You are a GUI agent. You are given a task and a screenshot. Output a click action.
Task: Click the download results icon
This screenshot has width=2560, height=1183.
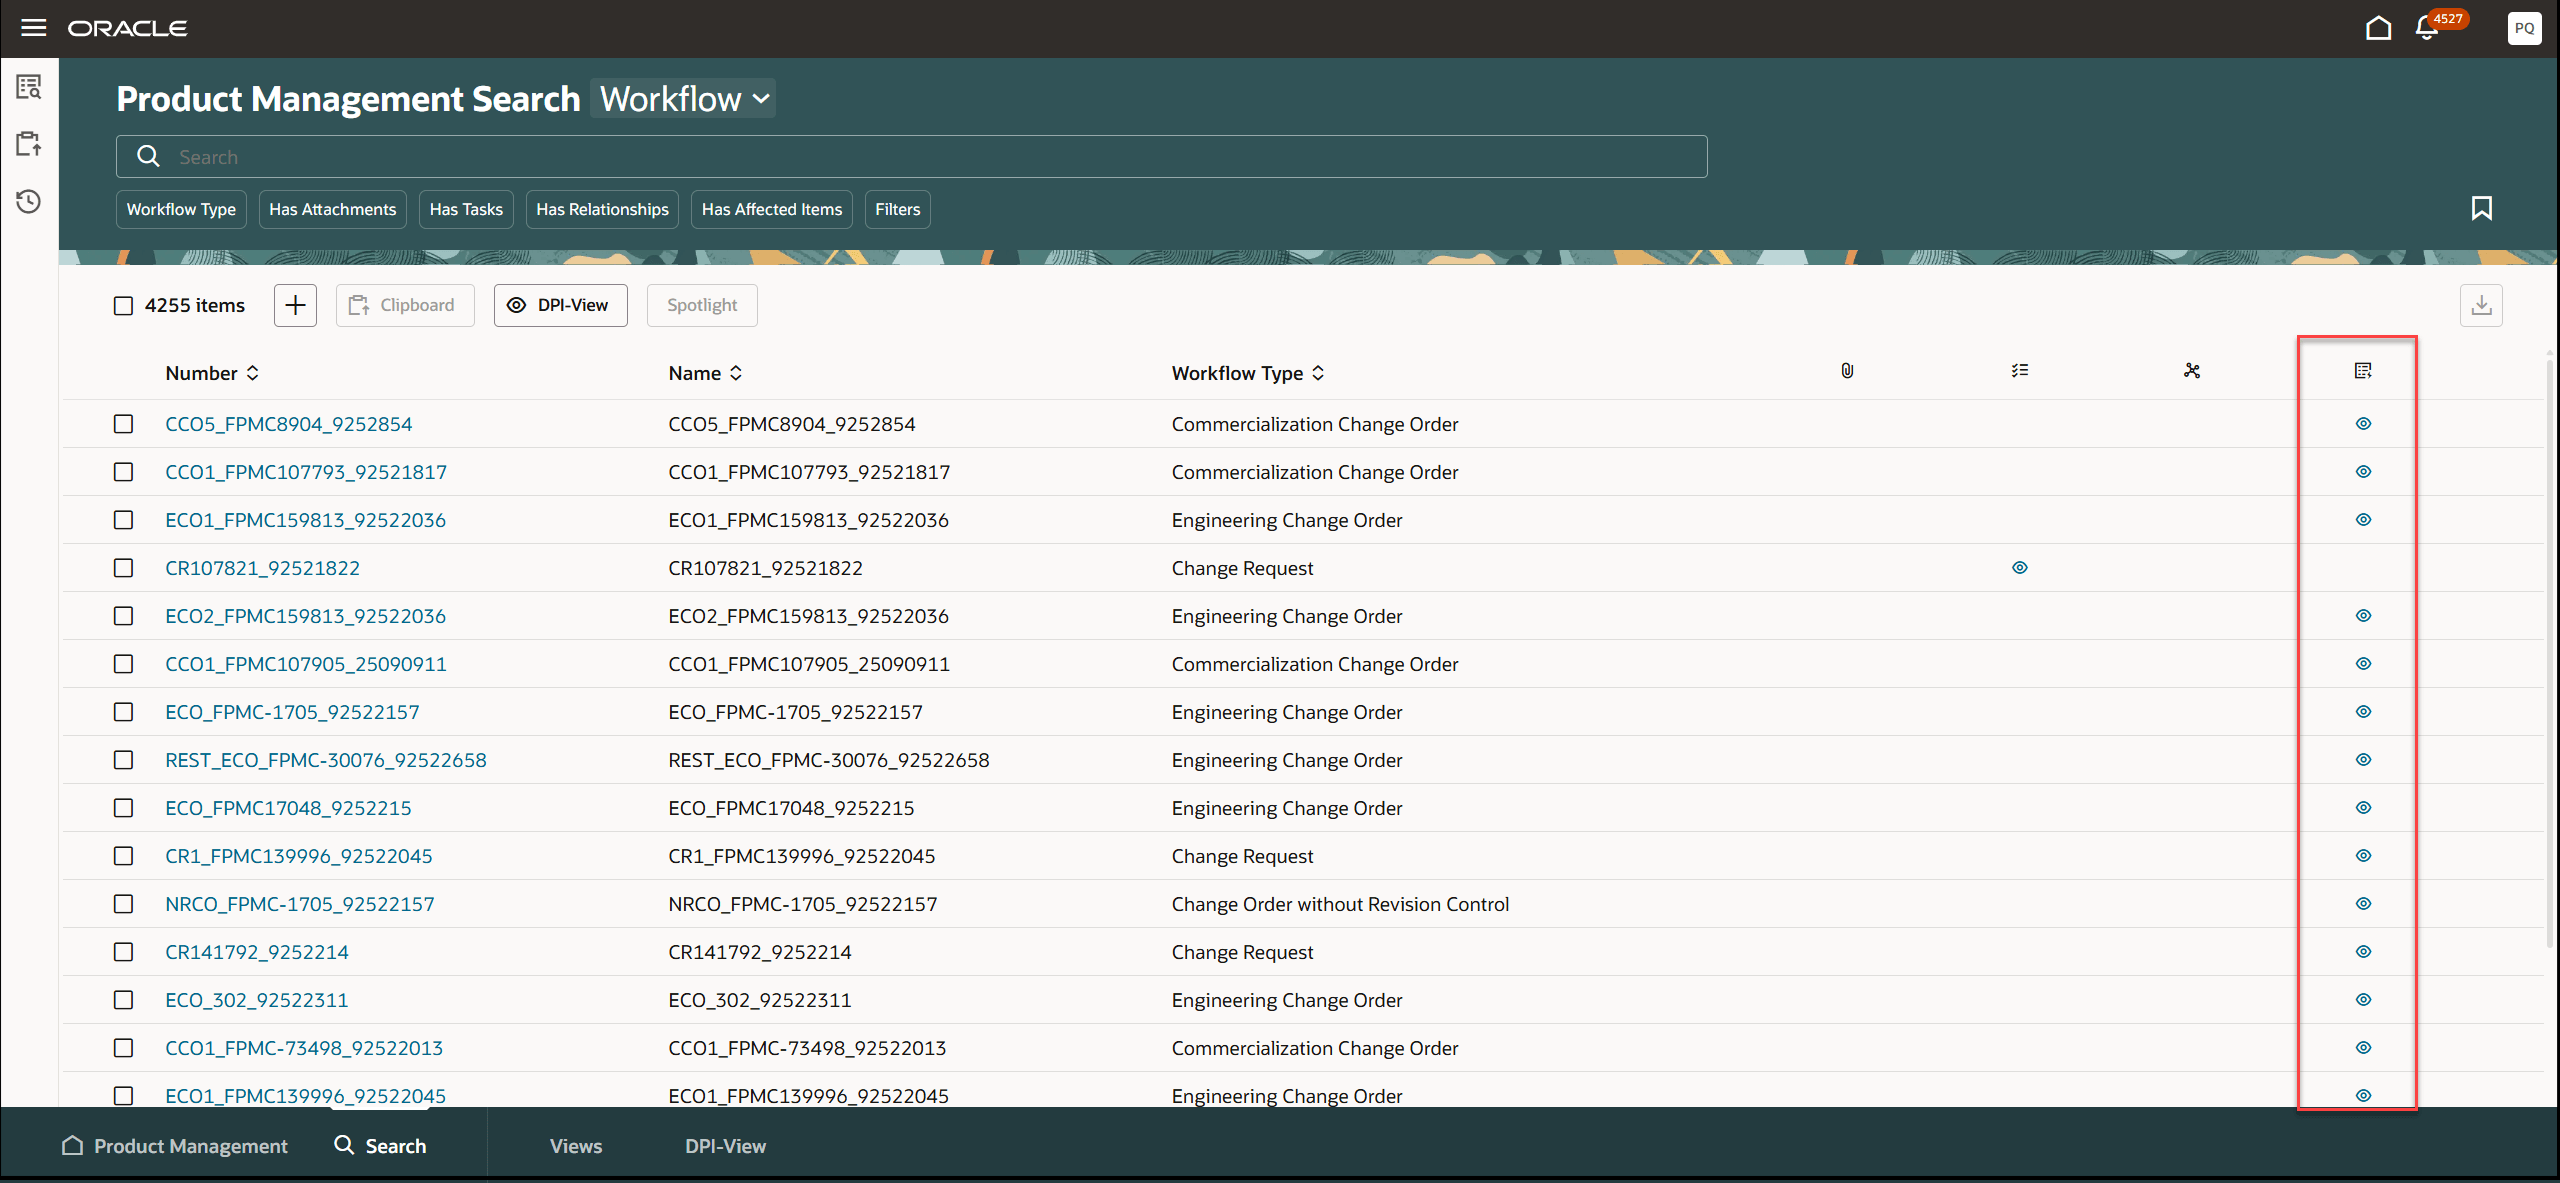pos(2481,305)
